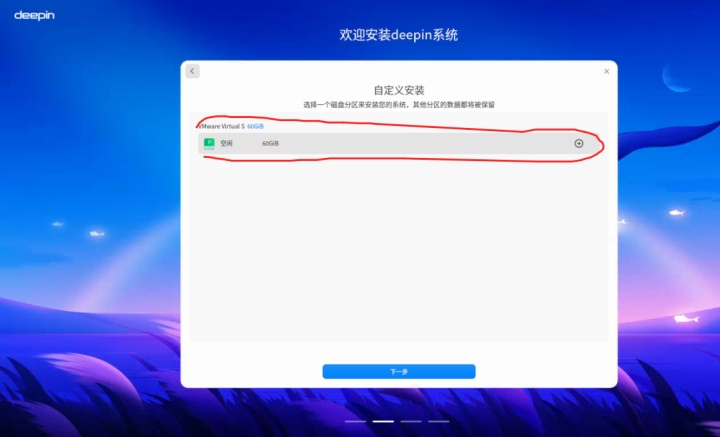Click the third progress step indicator
Screen dimensions: 720x437
tap(411, 421)
